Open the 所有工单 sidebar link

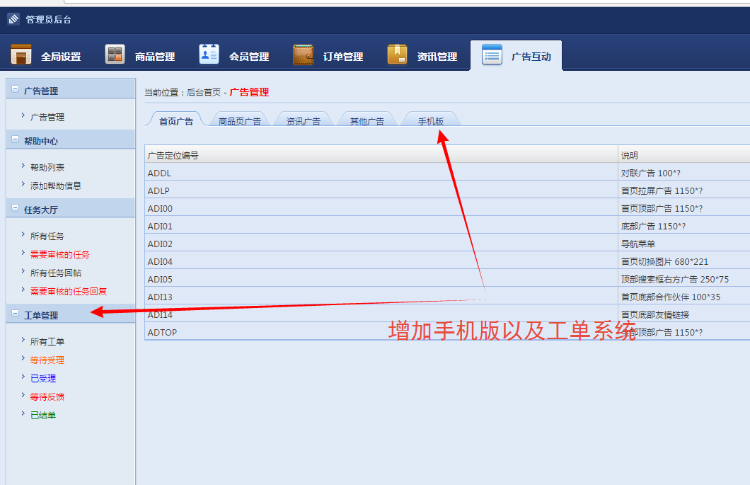tap(47, 342)
